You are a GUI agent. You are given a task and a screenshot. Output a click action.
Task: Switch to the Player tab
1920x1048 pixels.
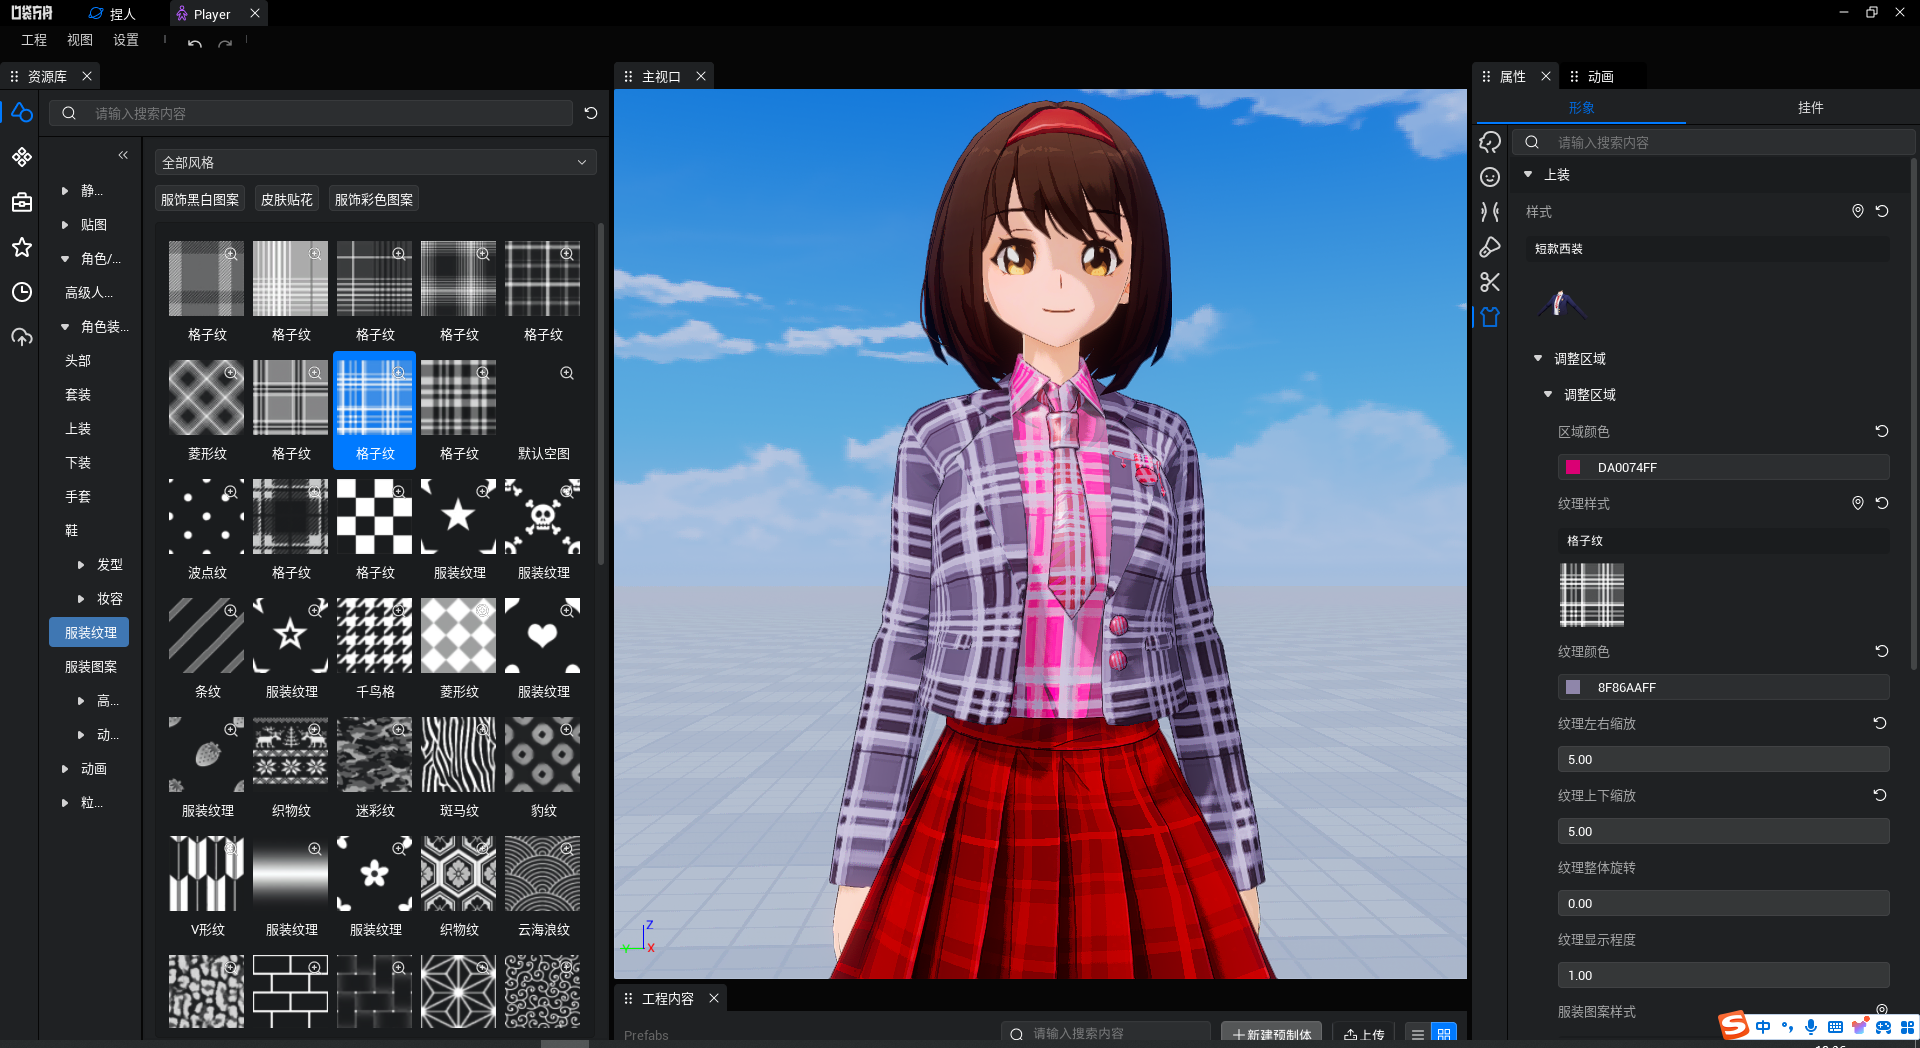tap(211, 14)
